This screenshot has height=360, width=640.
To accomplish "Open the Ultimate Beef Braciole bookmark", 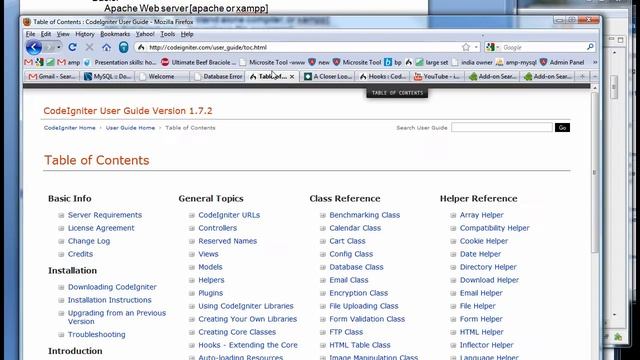I will (x=199, y=62).
